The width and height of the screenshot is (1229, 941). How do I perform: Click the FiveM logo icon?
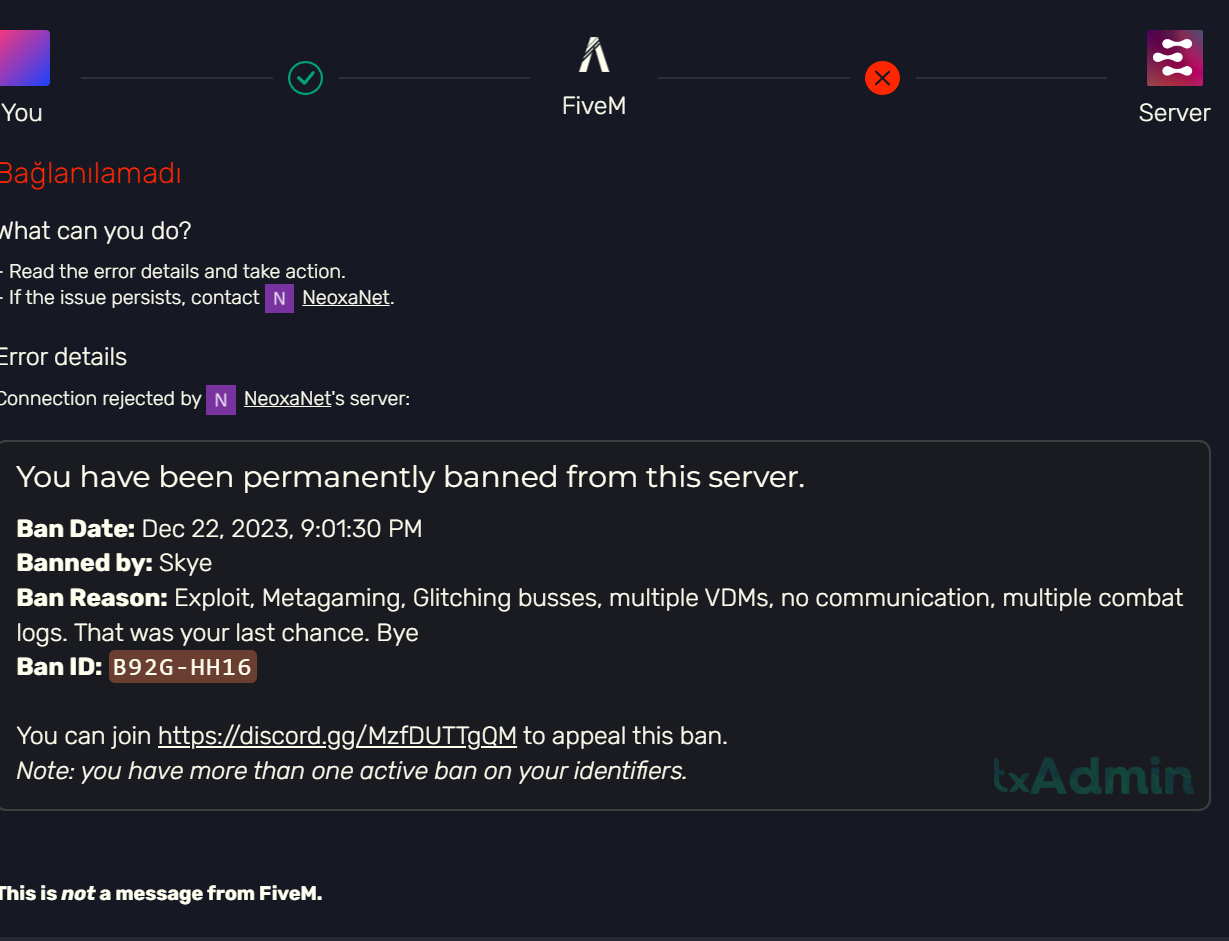[594, 55]
